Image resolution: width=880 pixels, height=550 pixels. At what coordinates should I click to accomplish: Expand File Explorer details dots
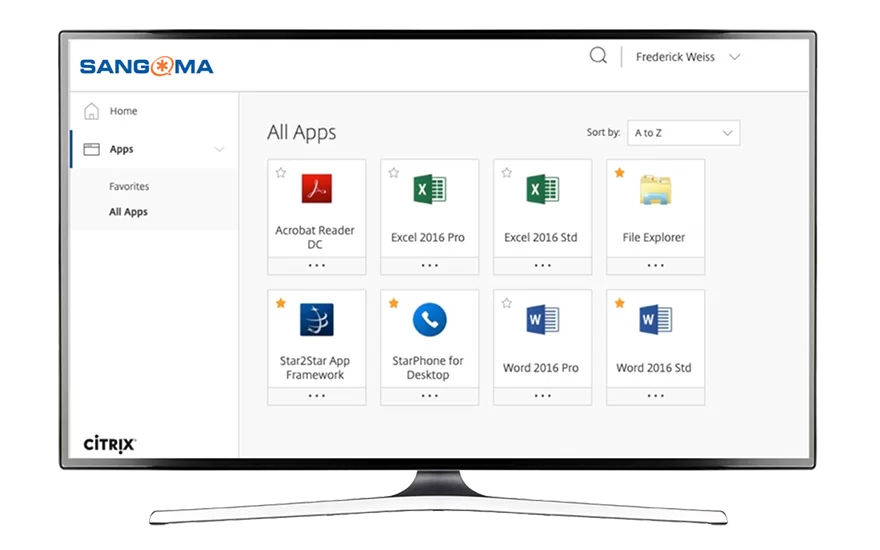656,265
